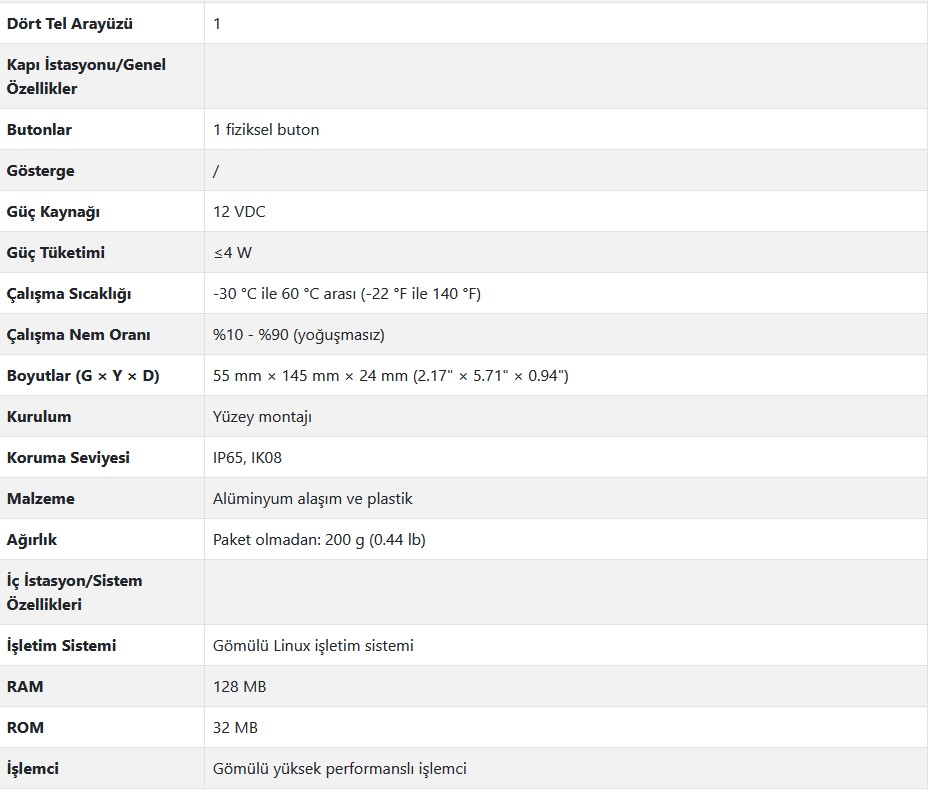The width and height of the screenshot is (933, 790).
Task: Click the Gösterge row label
Action: coord(40,171)
